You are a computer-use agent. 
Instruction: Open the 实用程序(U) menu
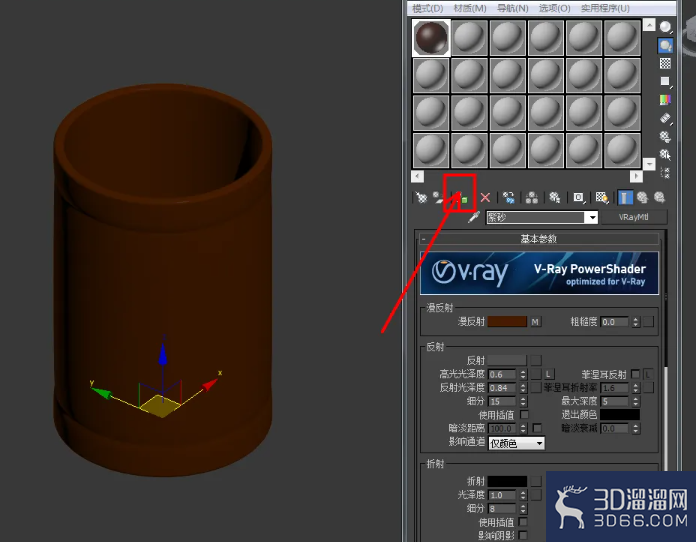(605, 8)
